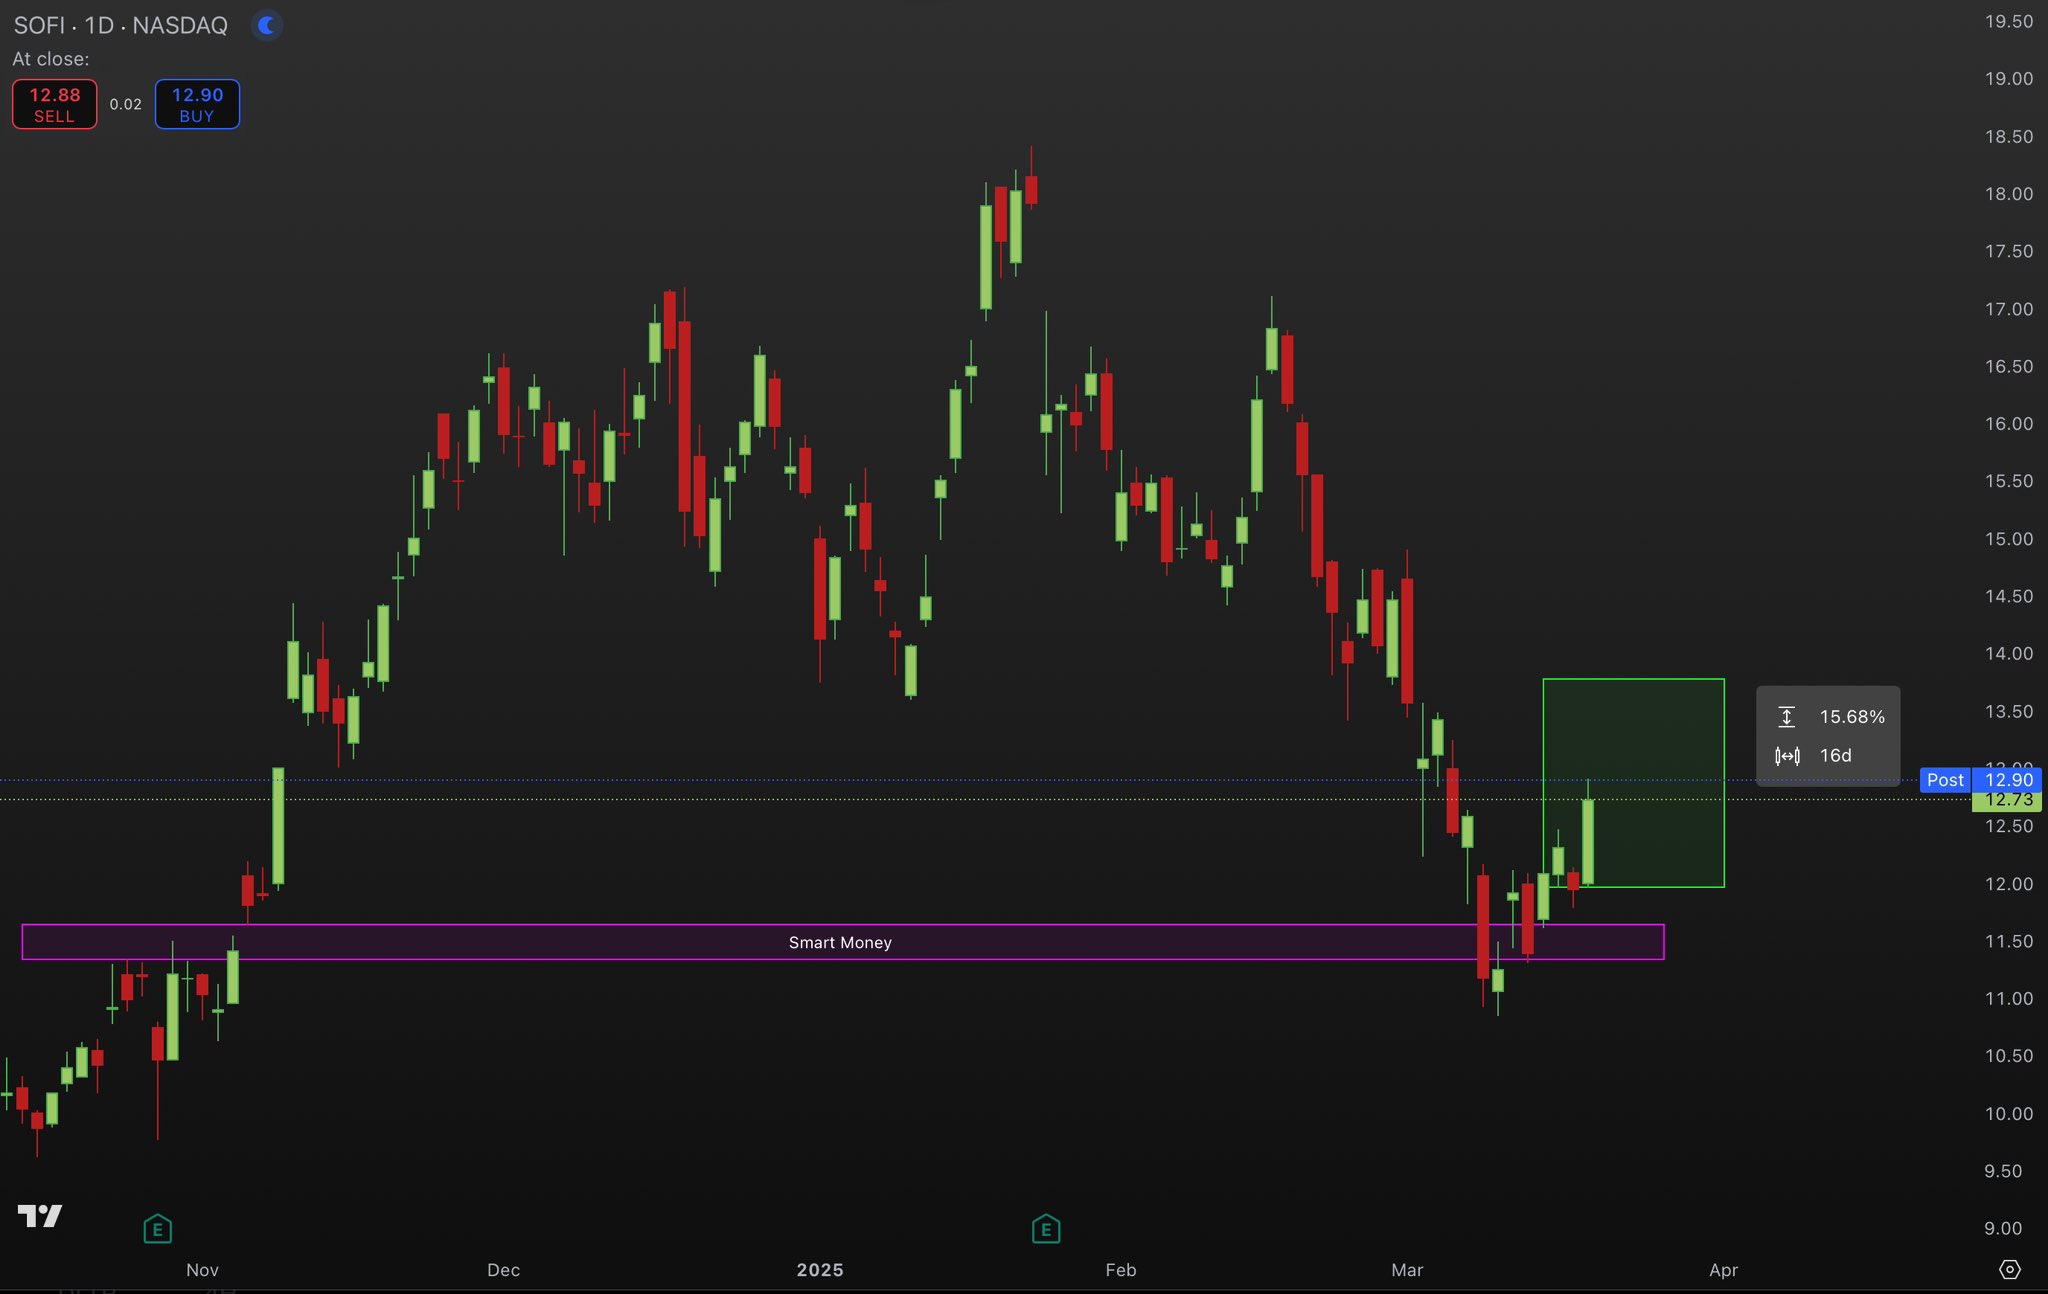The image size is (2048, 1294).
Task: Click the Mar label on time axis
Action: coord(1406,1269)
